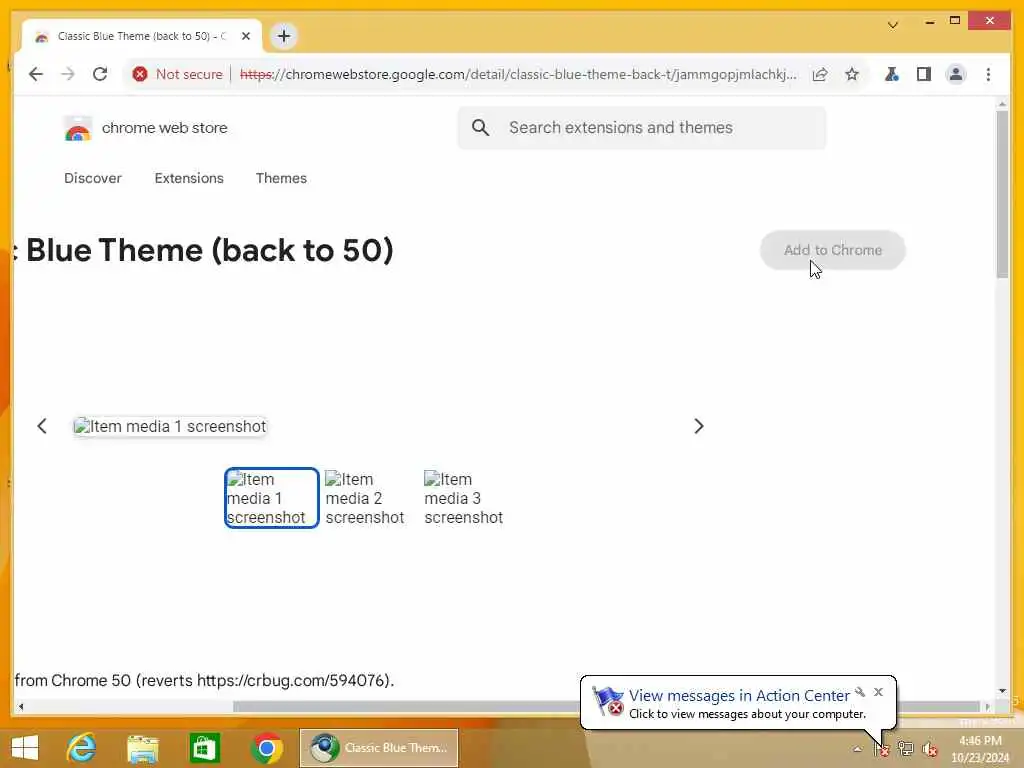Click the Action Center flag tray icon
Screen dimensions: 1024x768
tap(882, 748)
